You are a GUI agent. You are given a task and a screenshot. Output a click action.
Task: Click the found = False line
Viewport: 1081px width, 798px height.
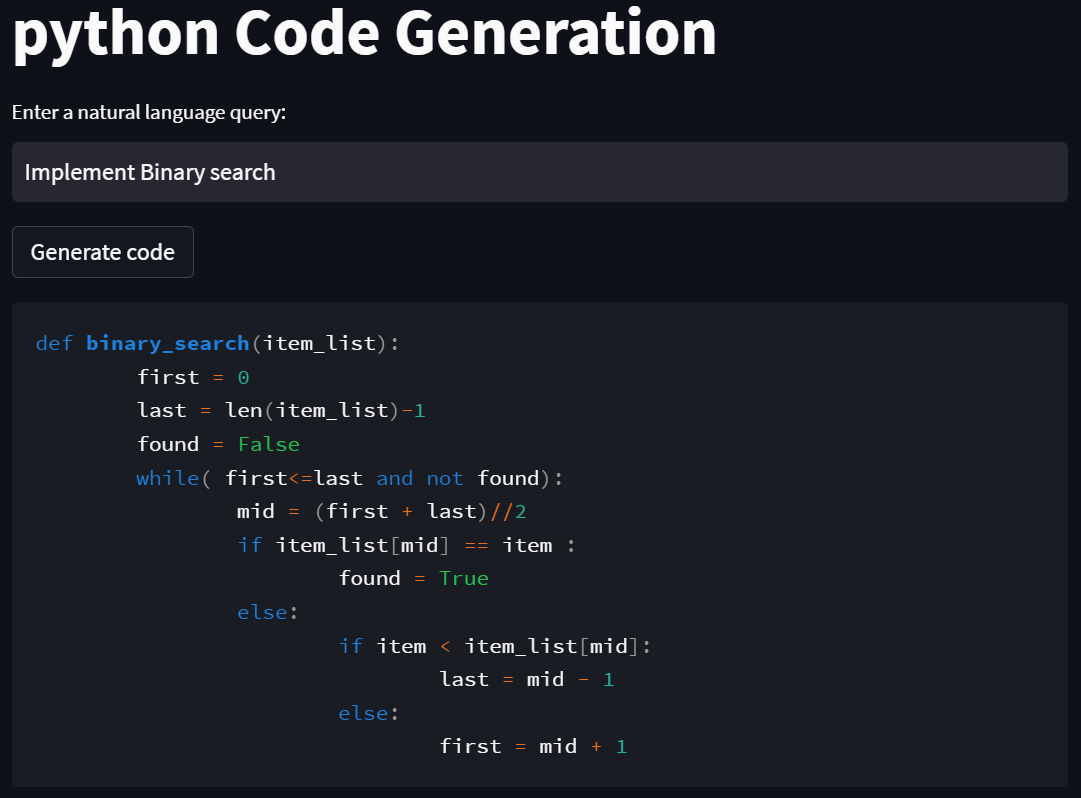point(218,444)
